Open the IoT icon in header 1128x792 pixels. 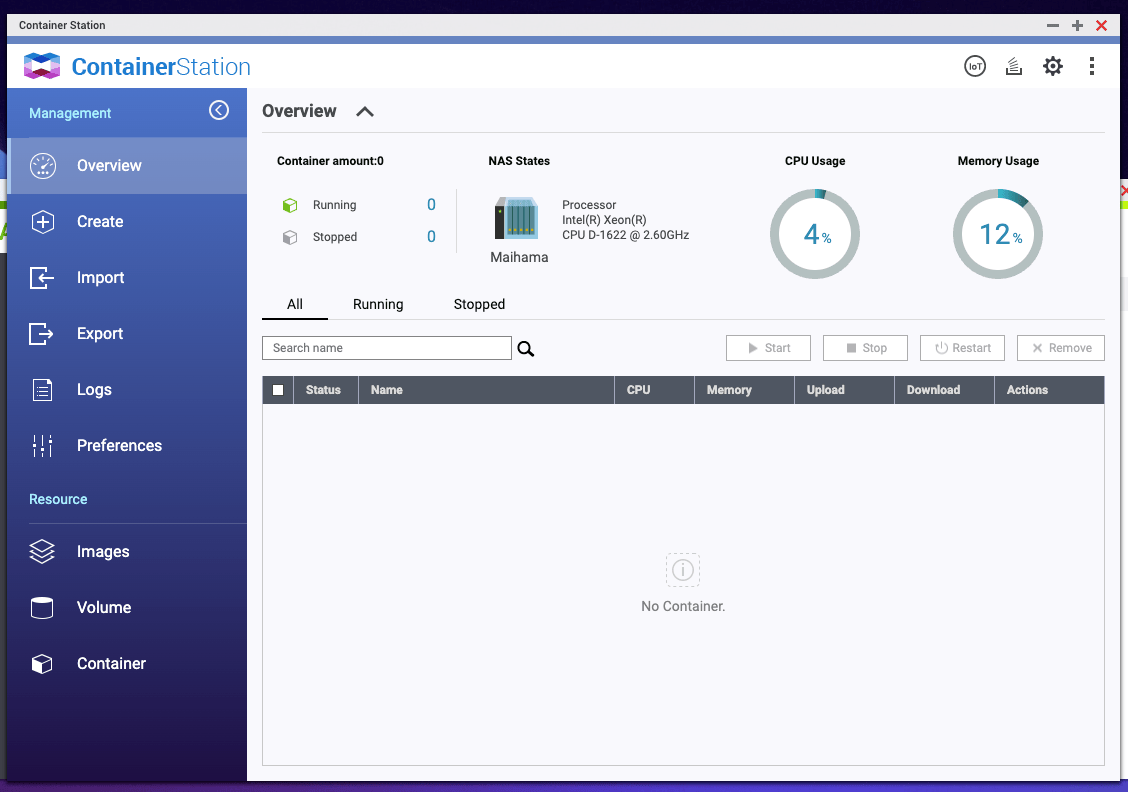click(974, 67)
